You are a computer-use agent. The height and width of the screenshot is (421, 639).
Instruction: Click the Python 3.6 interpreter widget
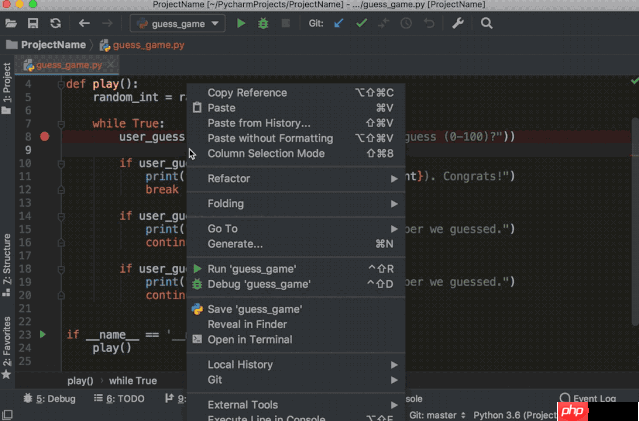(x=514, y=415)
